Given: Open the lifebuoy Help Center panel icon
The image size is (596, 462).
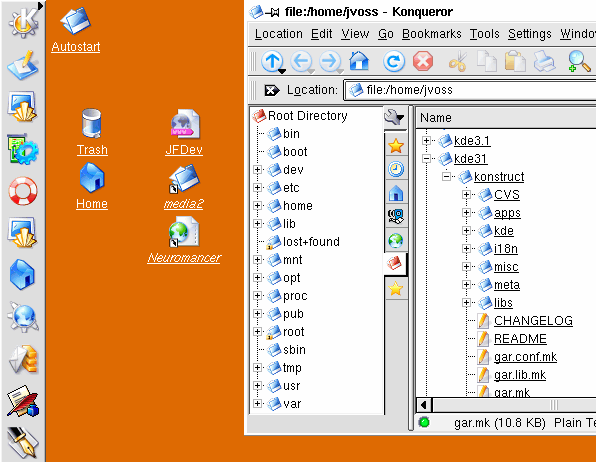Looking at the screenshot, I should [23, 191].
